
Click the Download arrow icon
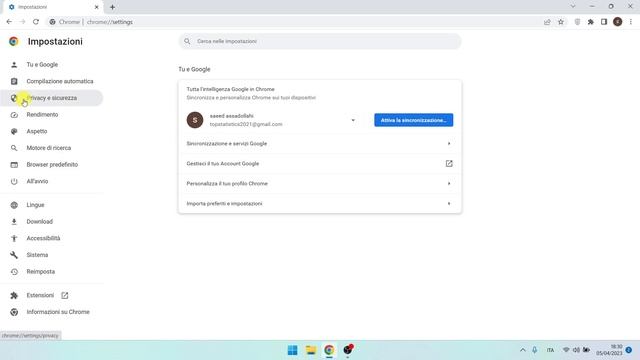click(14, 222)
